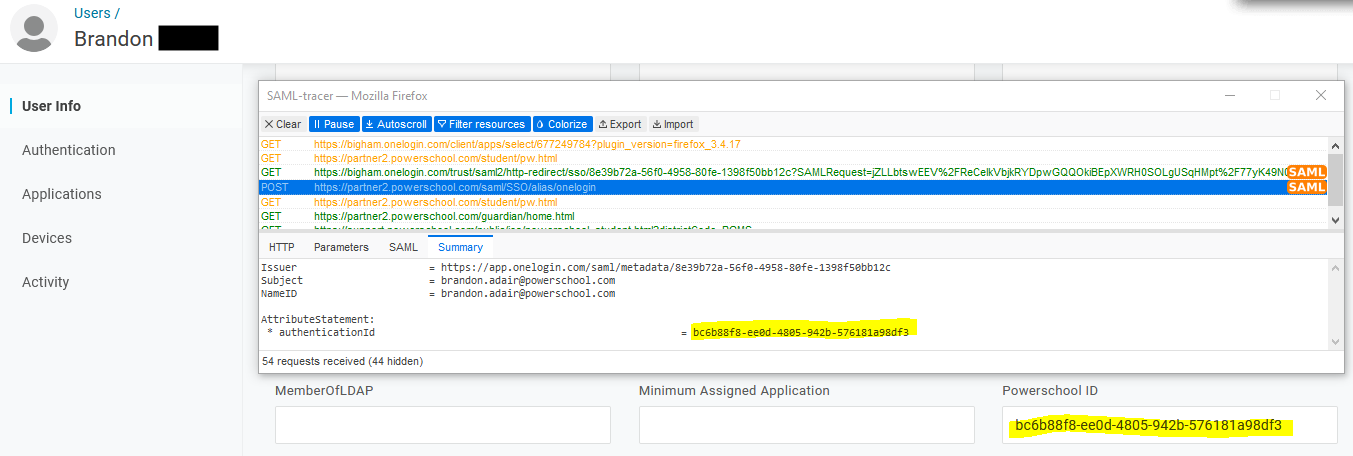Viewport: 1353px width, 456px height.
Task: Click the user avatar profile icon
Action: (35, 28)
